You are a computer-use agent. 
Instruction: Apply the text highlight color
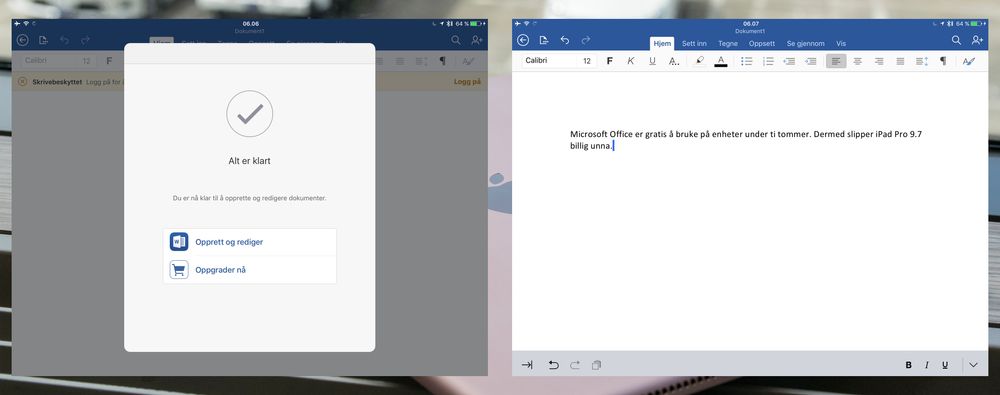click(700, 61)
